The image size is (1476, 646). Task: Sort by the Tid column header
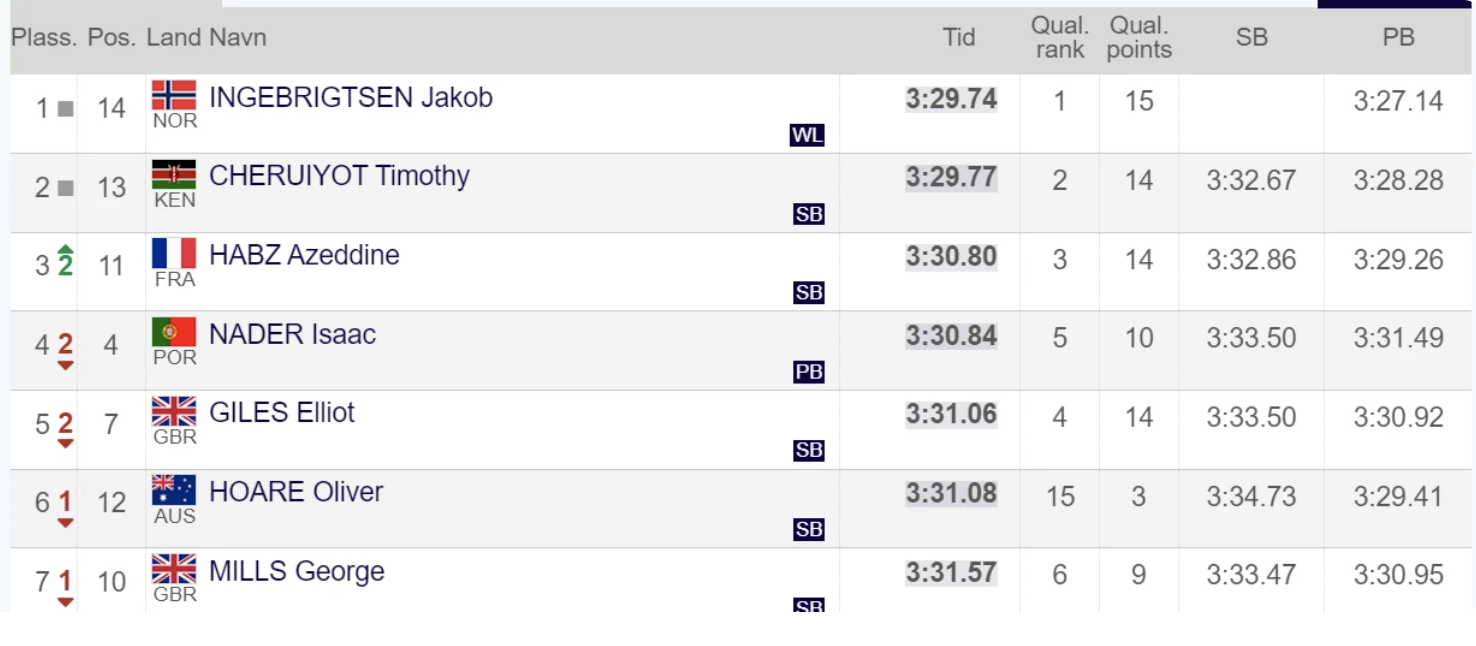point(958,37)
